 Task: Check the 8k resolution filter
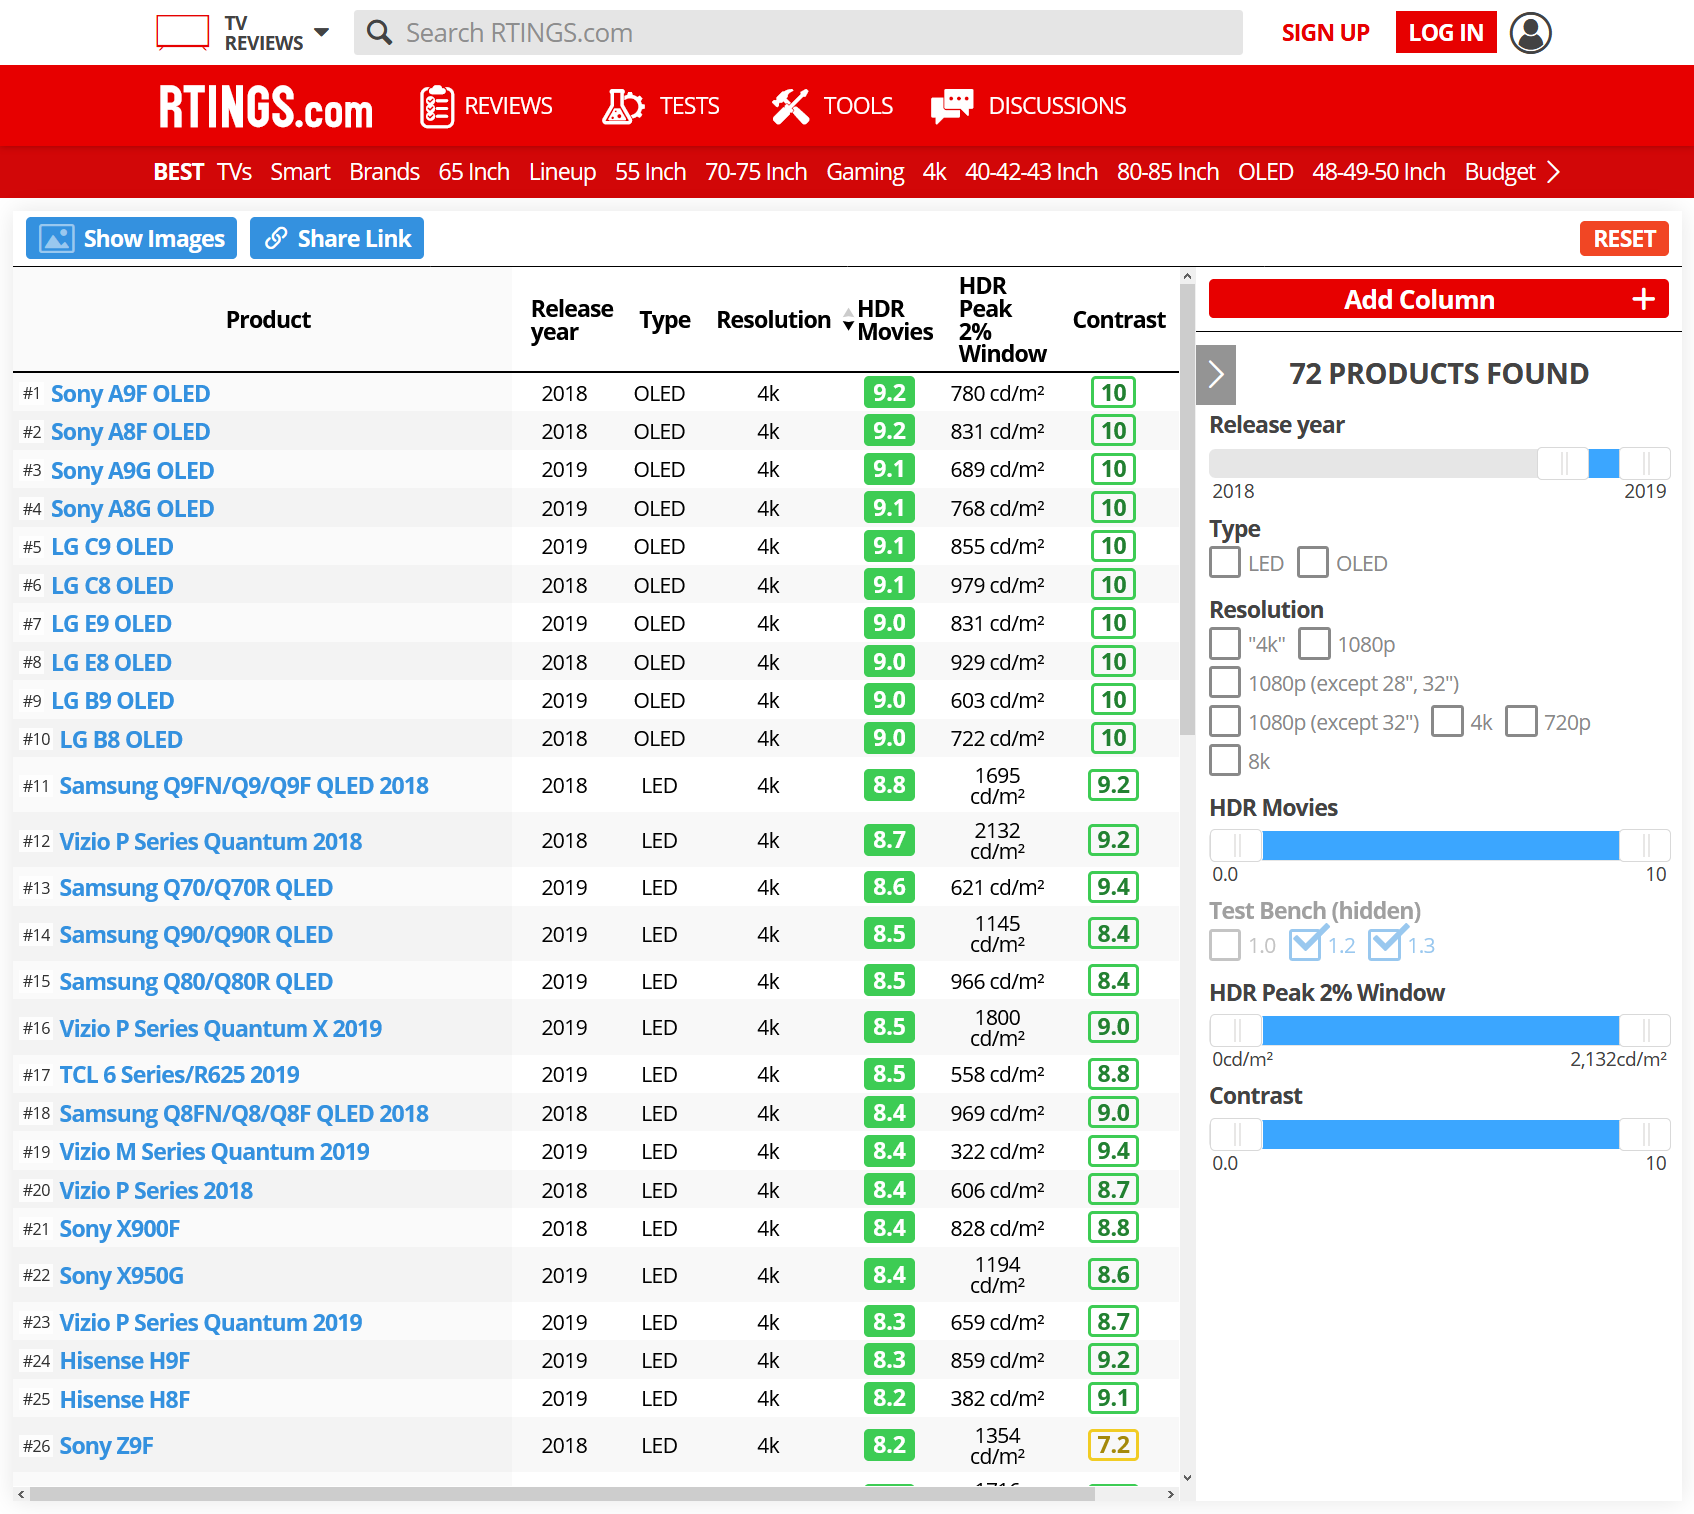pos(1225,761)
